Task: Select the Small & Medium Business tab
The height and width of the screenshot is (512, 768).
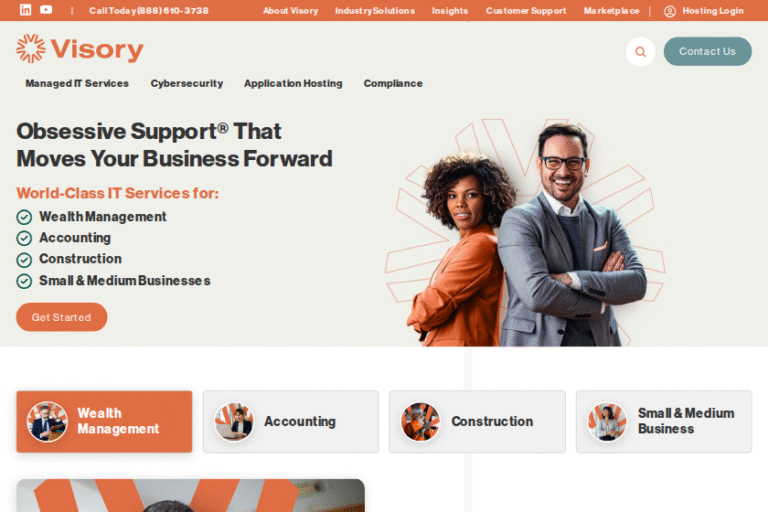Action: 664,421
